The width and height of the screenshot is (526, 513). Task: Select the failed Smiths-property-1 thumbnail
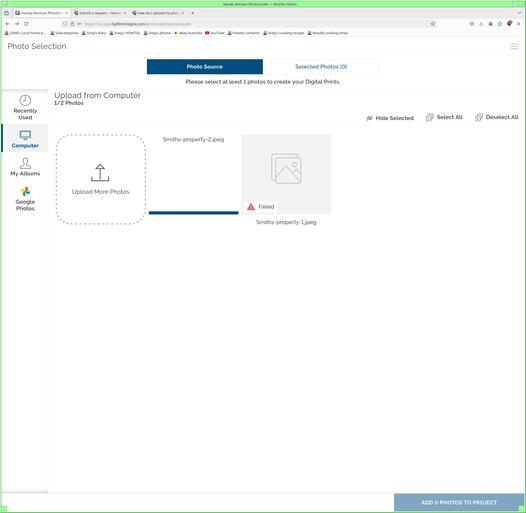coord(286,174)
